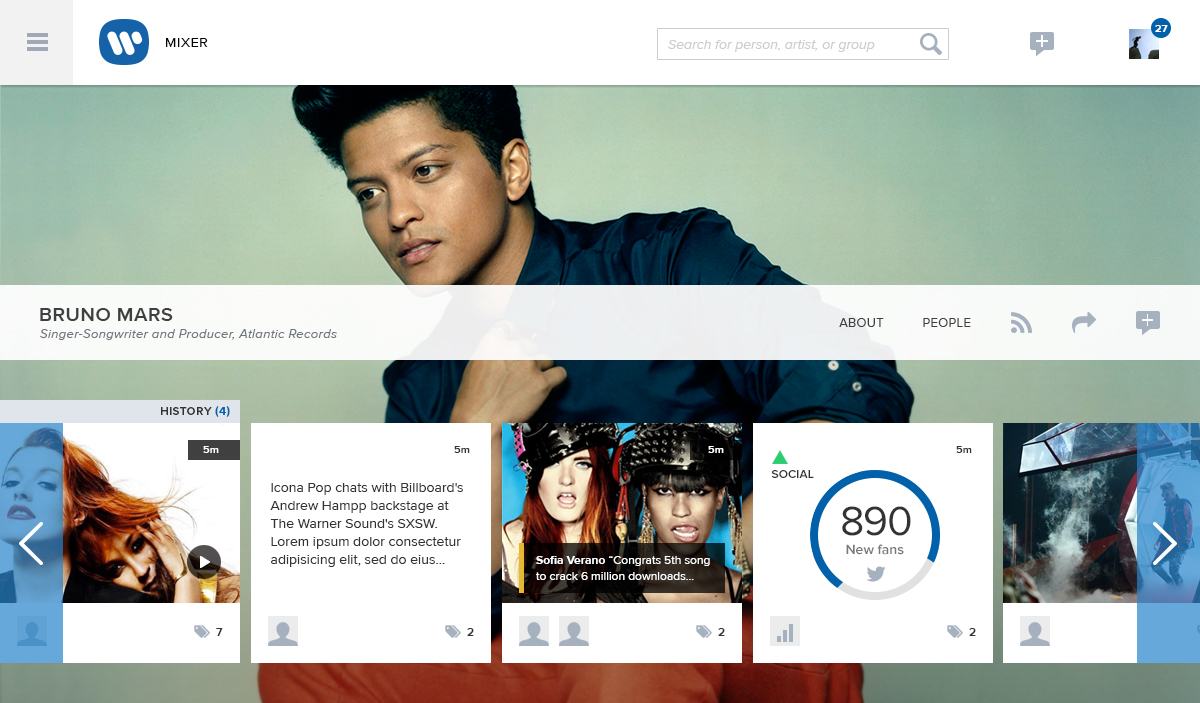This screenshot has width=1200, height=703.
Task: Open user profile avatar in header
Action: point(1143,44)
